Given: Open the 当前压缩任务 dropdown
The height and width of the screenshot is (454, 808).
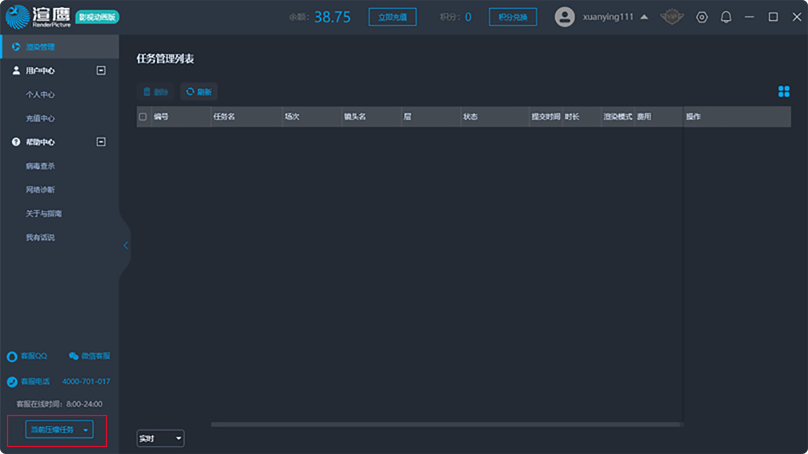Looking at the screenshot, I should 59,429.
